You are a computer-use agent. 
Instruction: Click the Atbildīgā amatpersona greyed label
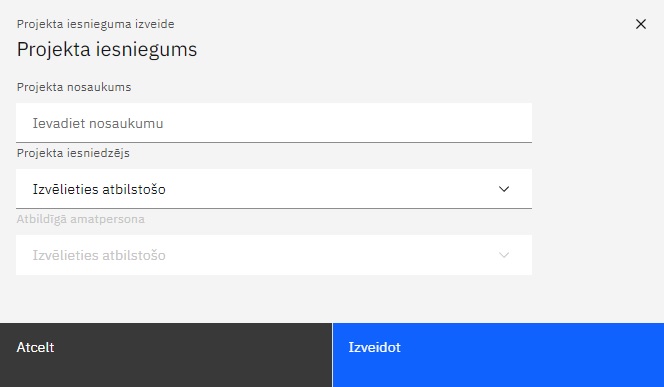point(80,219)
